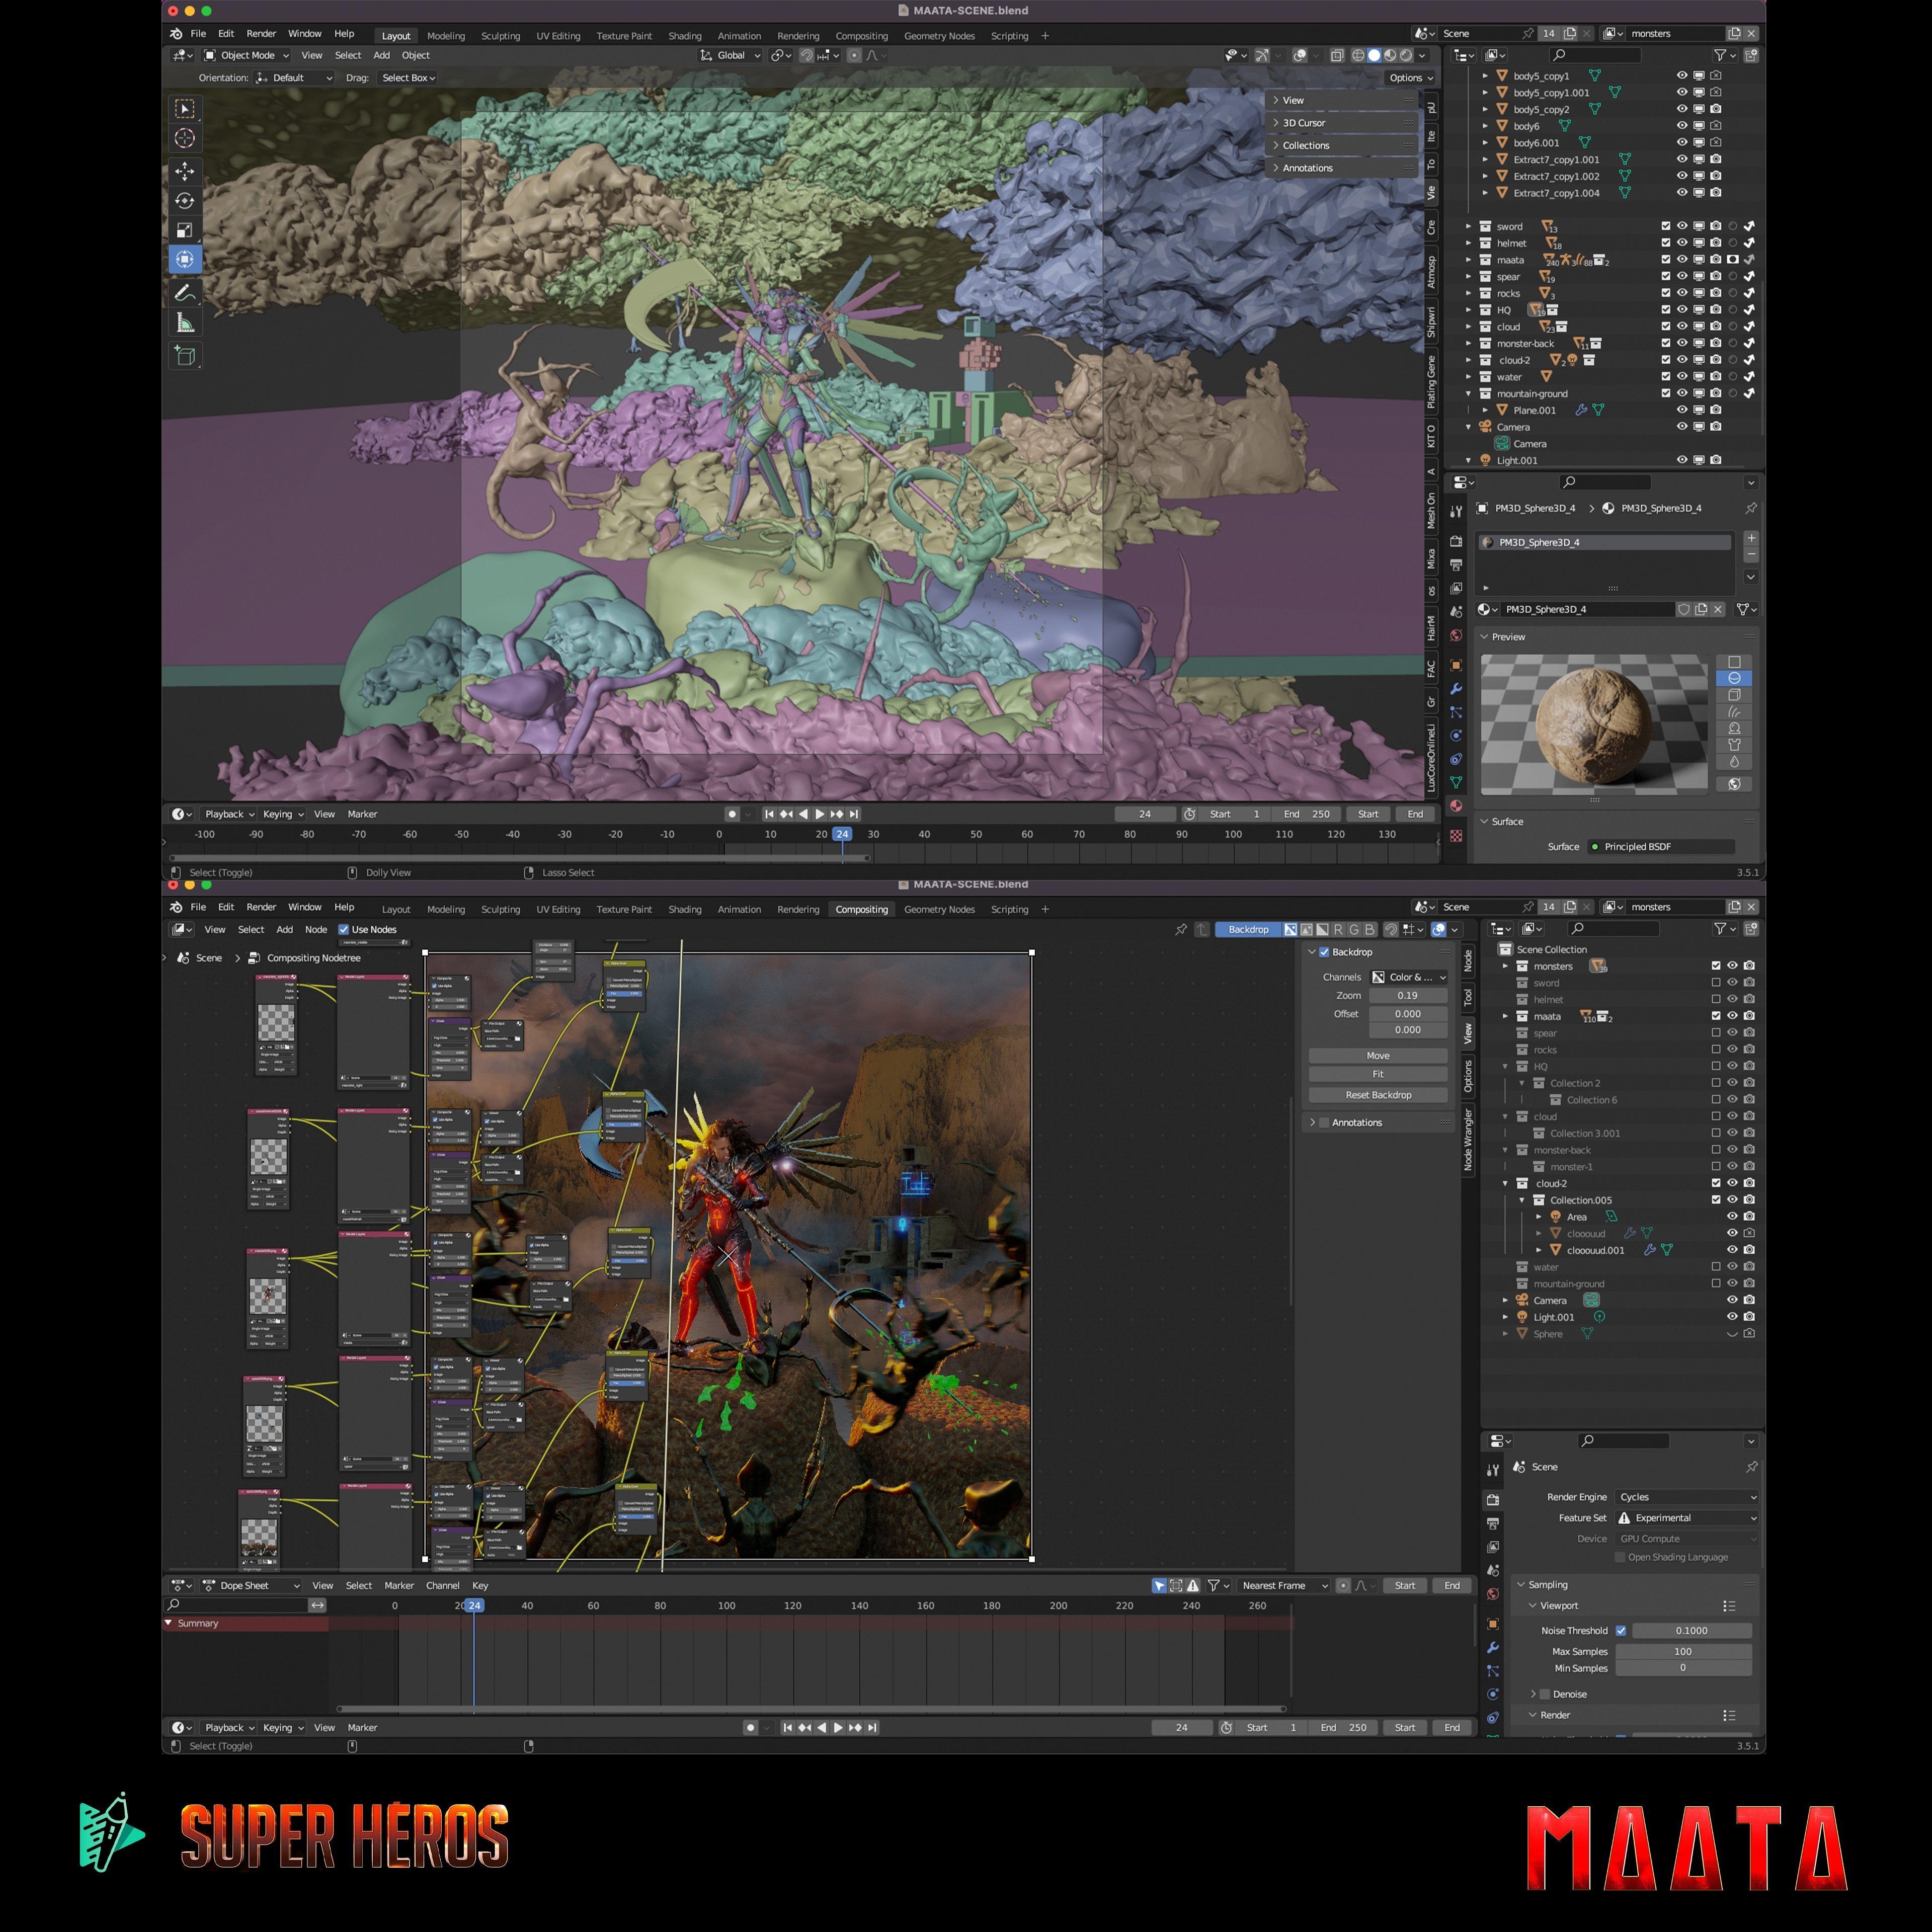Click the Move backdrop button

point(1378,1056)
